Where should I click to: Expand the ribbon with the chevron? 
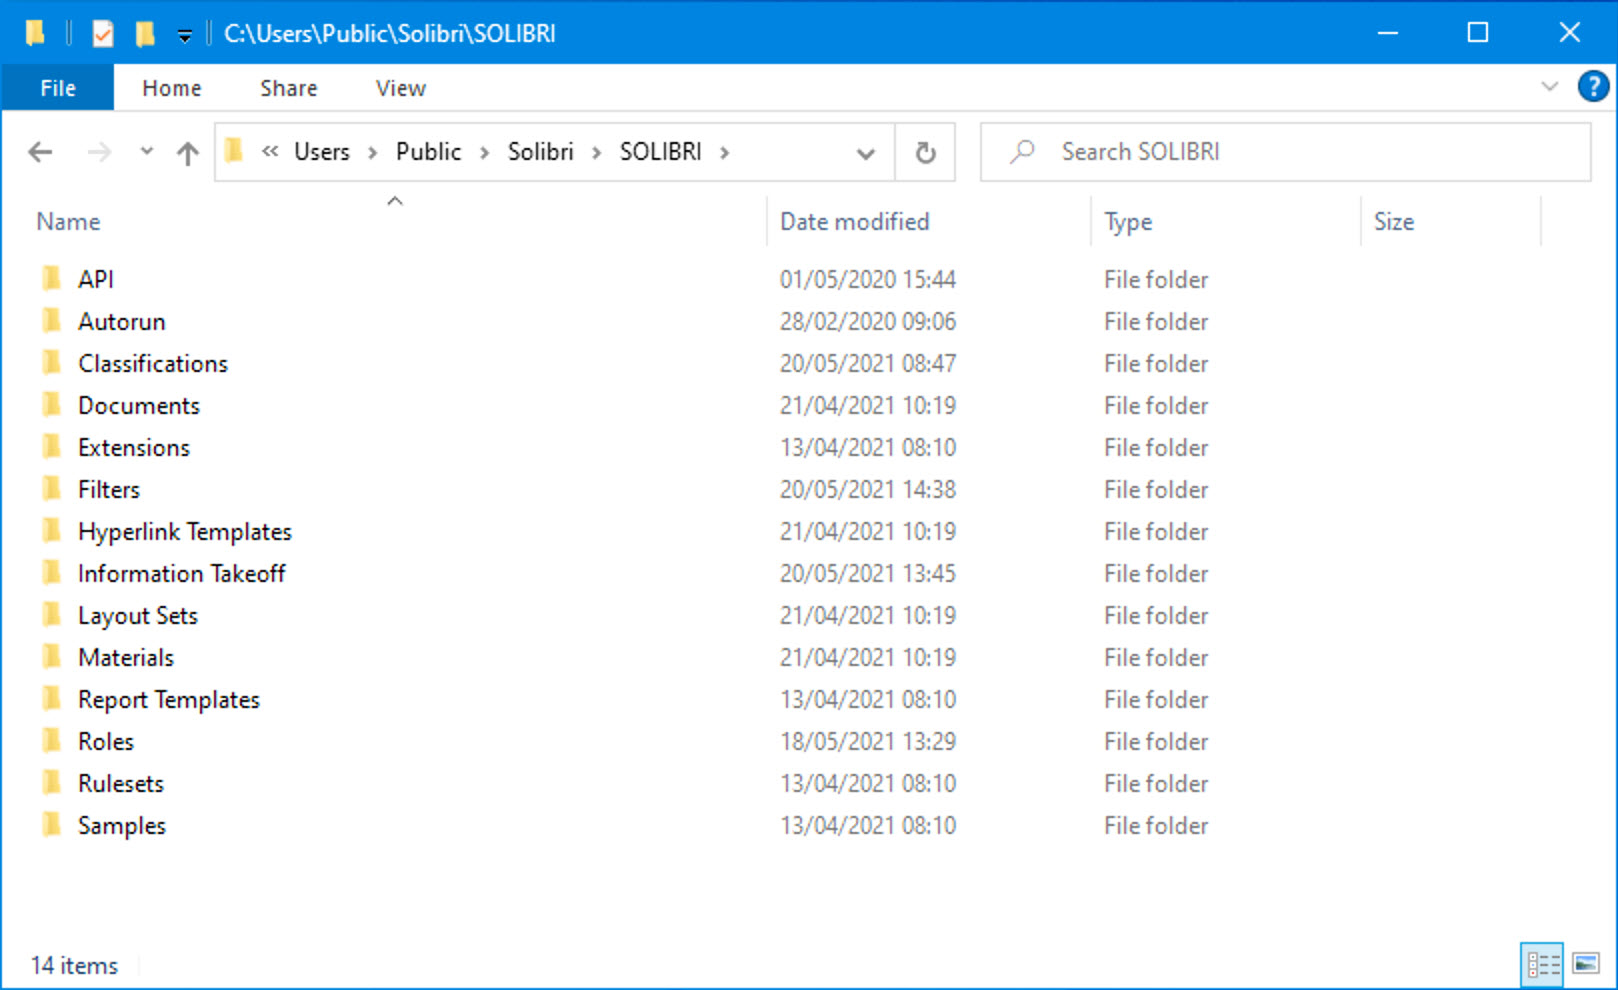point(1549,87)
